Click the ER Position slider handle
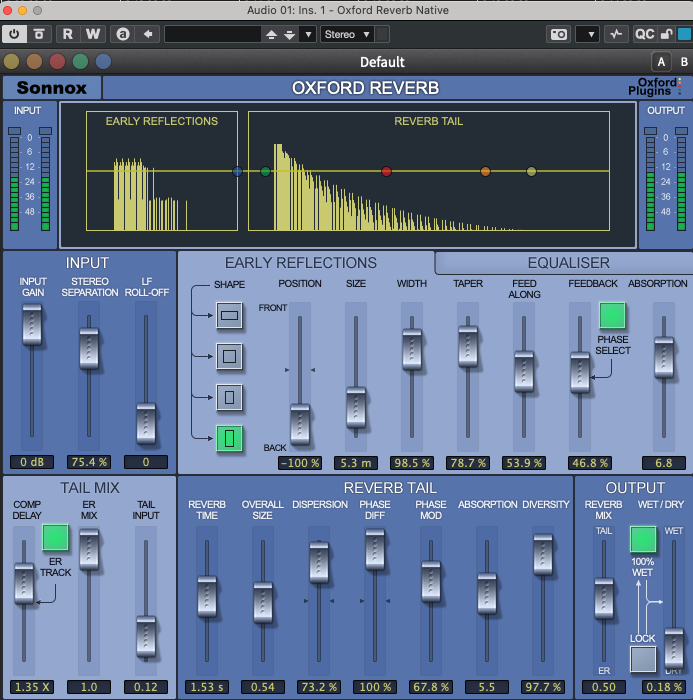 (x=300, y=425)
